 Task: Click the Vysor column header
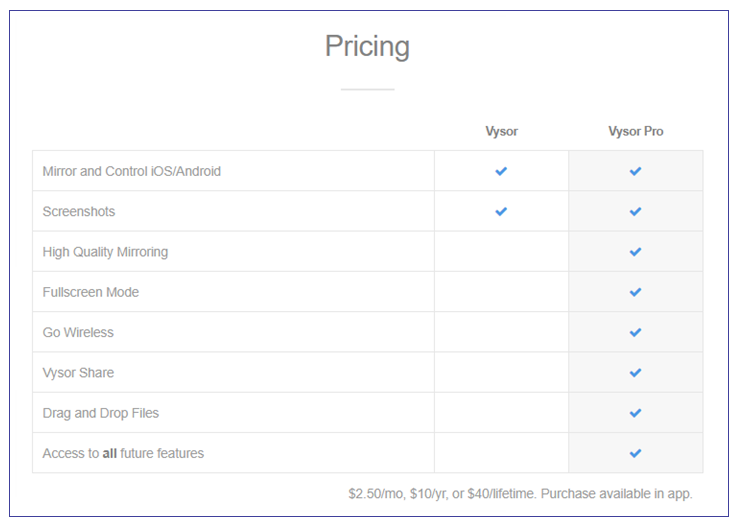pyautogui.click(x=501, y=131)
